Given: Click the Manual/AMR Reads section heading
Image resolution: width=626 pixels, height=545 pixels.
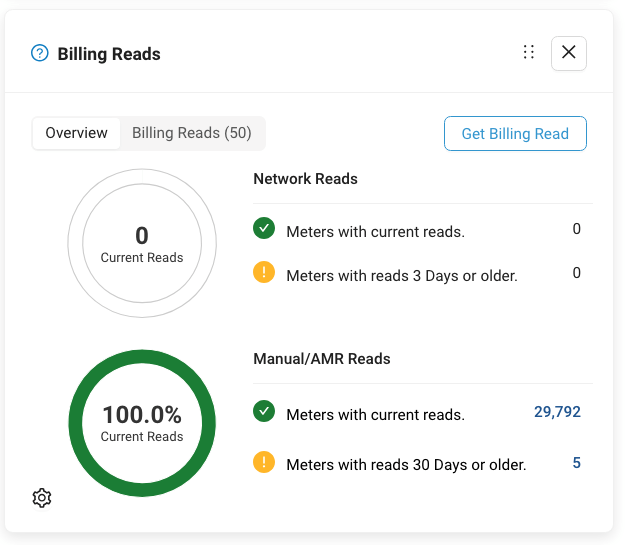Looking at the screenshot, I should [x=322, y=358].
